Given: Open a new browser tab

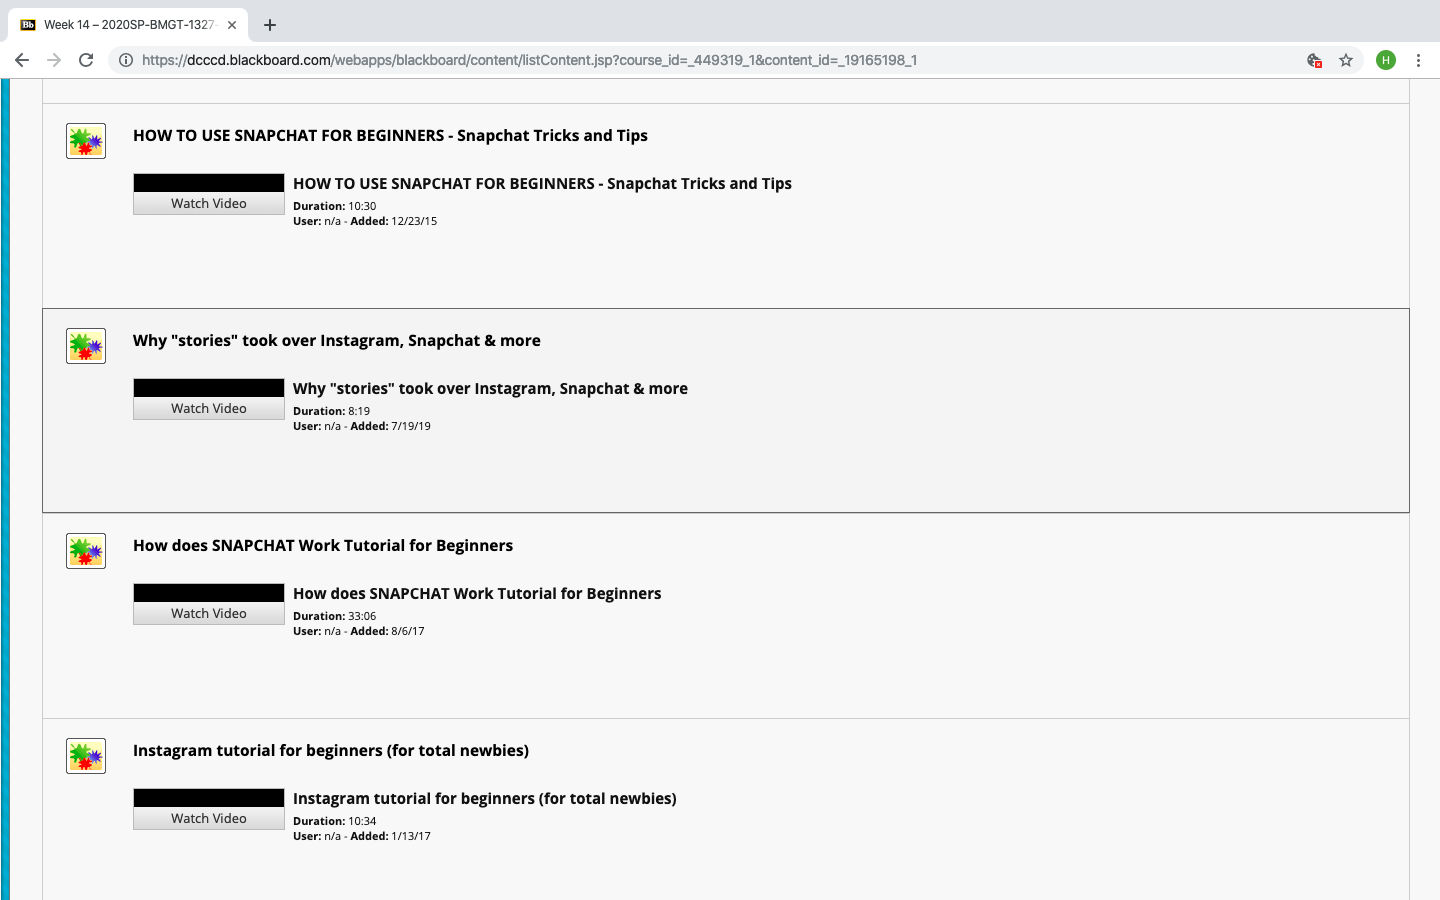Looking at the screenshot, I should click(x=270, y=25).
